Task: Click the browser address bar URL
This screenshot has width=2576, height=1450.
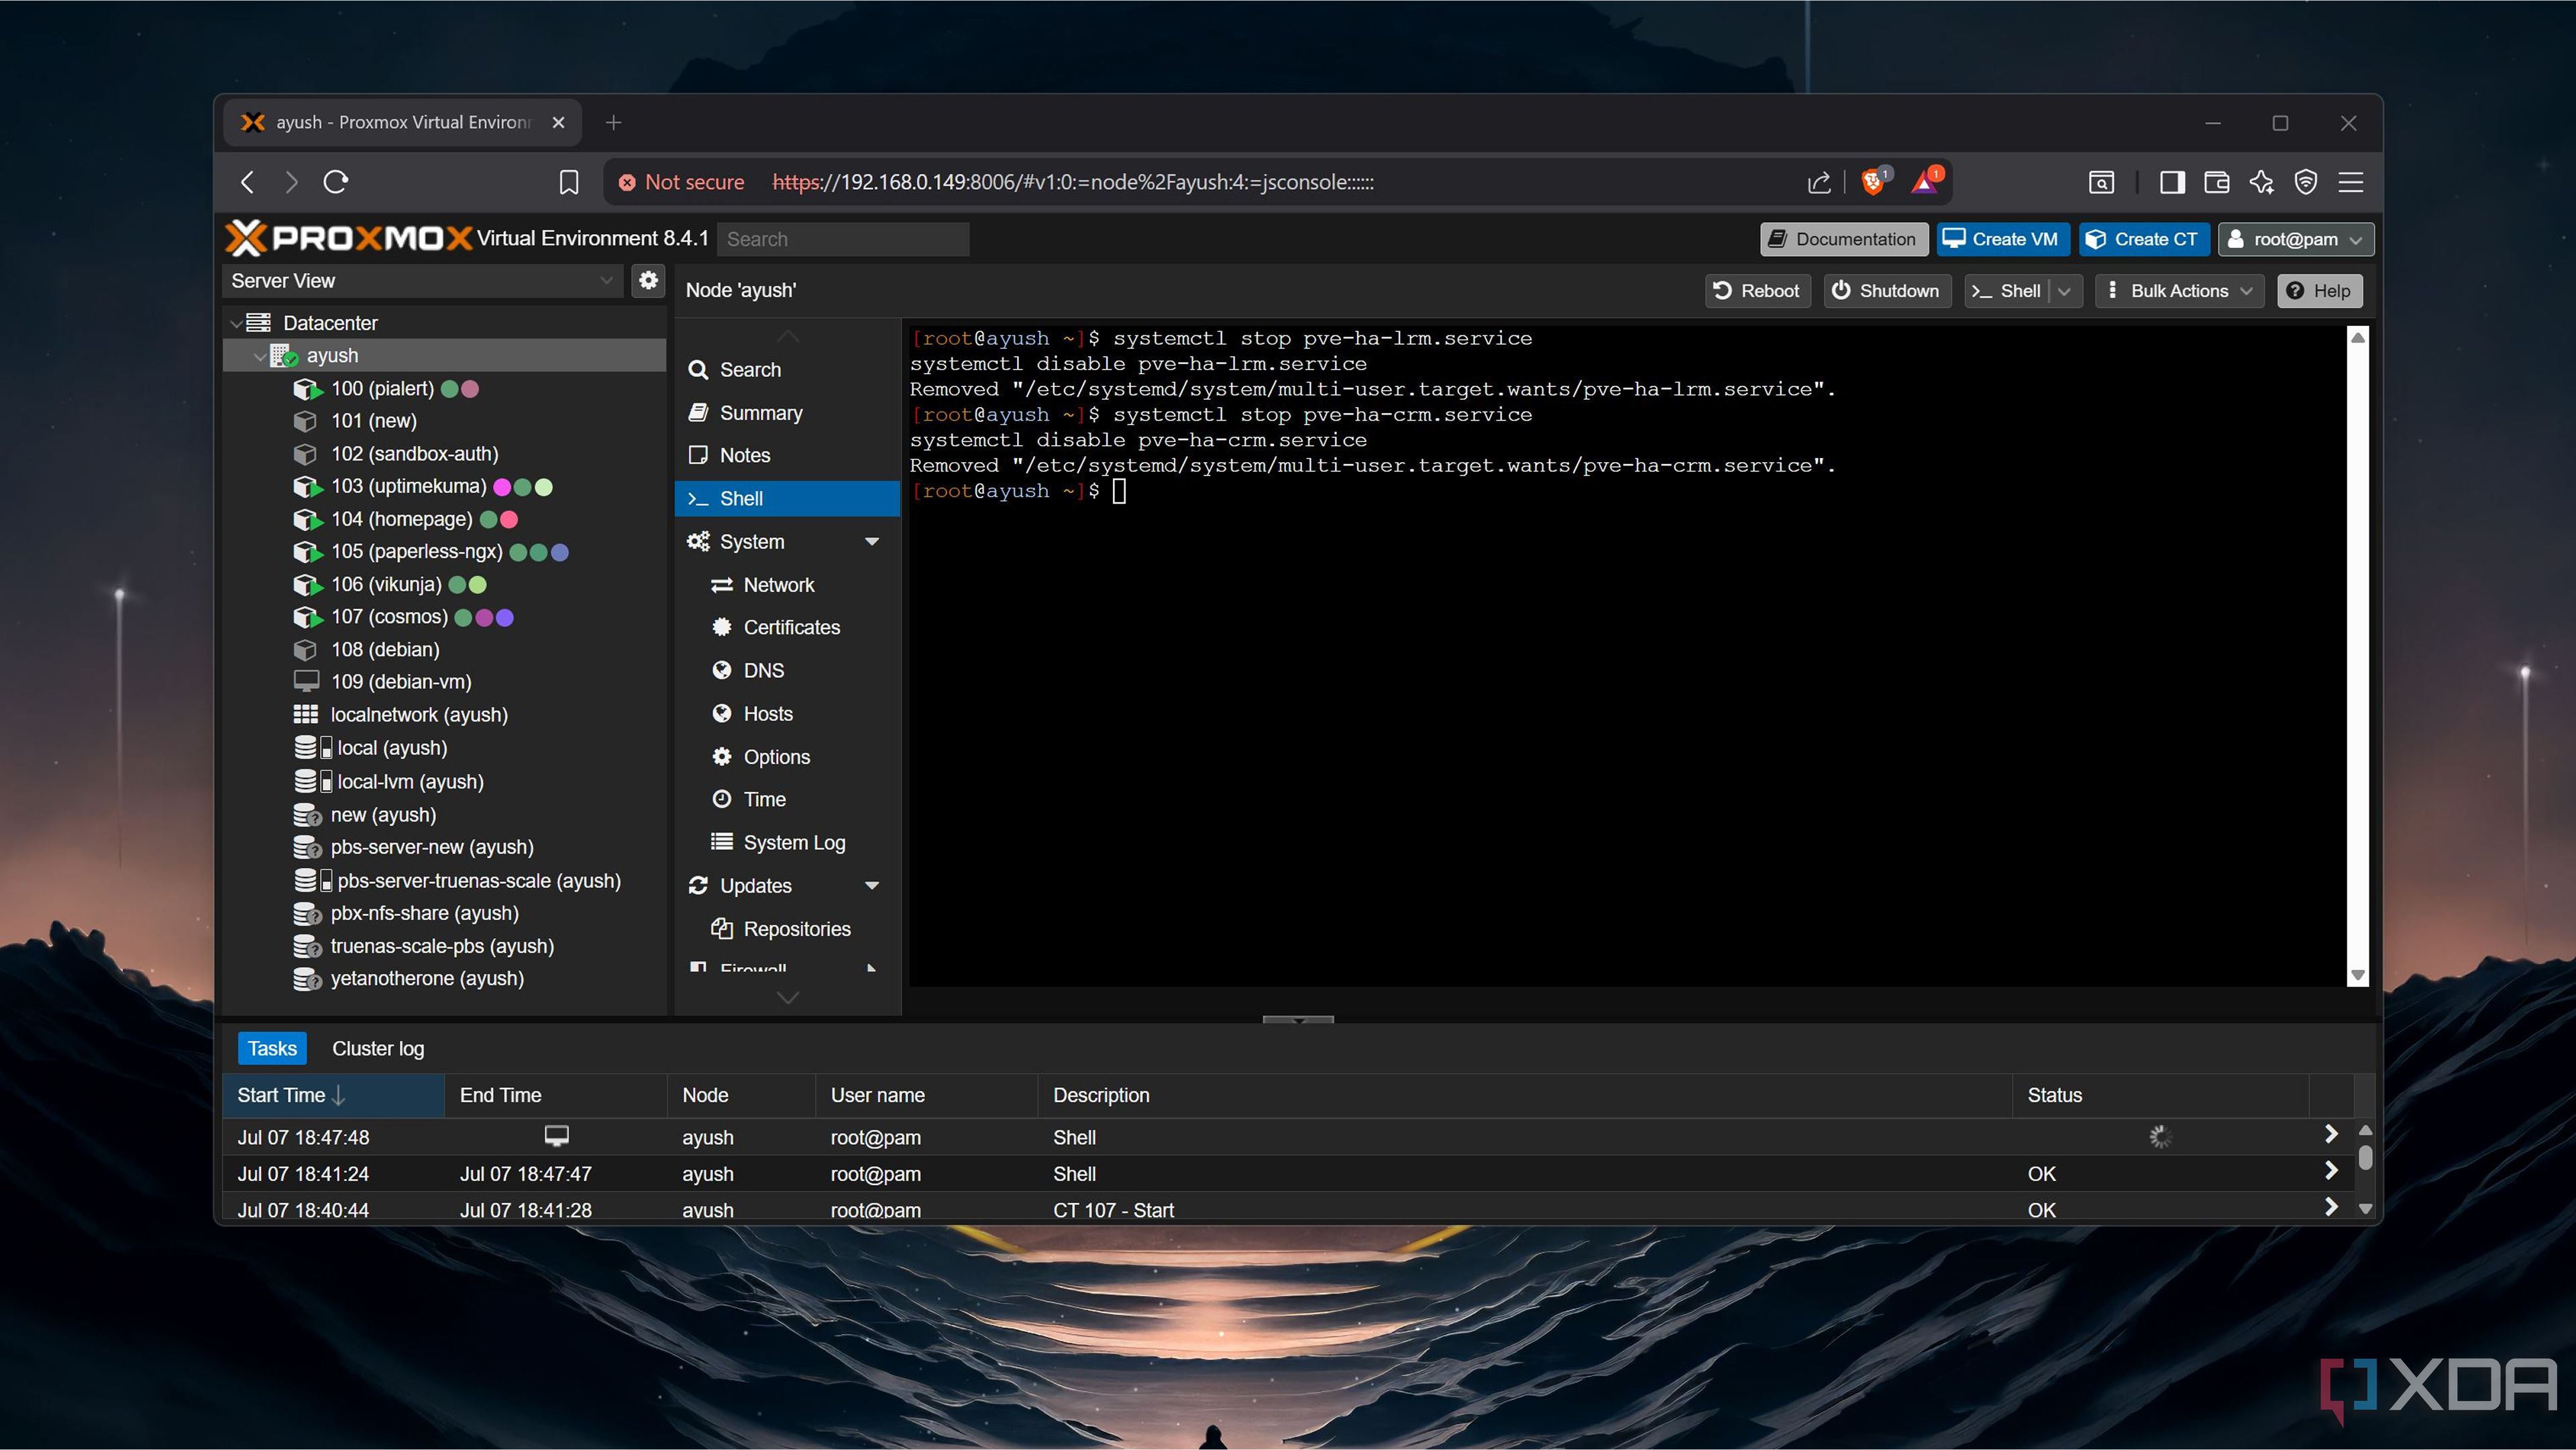Action: pyautogui.click(x=1073, y=182)
